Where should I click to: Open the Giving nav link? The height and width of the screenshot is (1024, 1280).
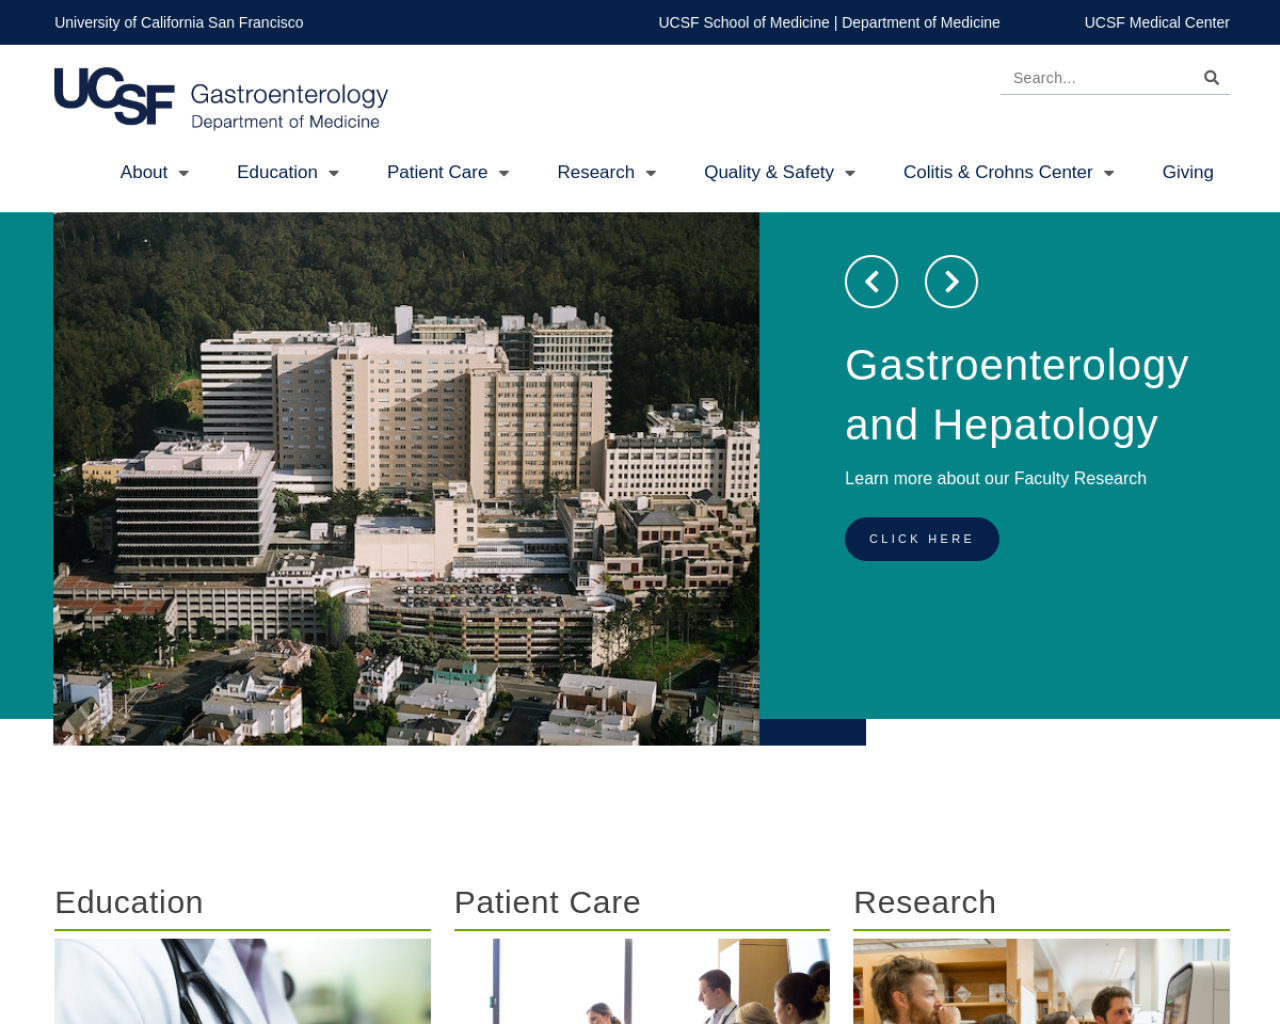click(1187, 172)
